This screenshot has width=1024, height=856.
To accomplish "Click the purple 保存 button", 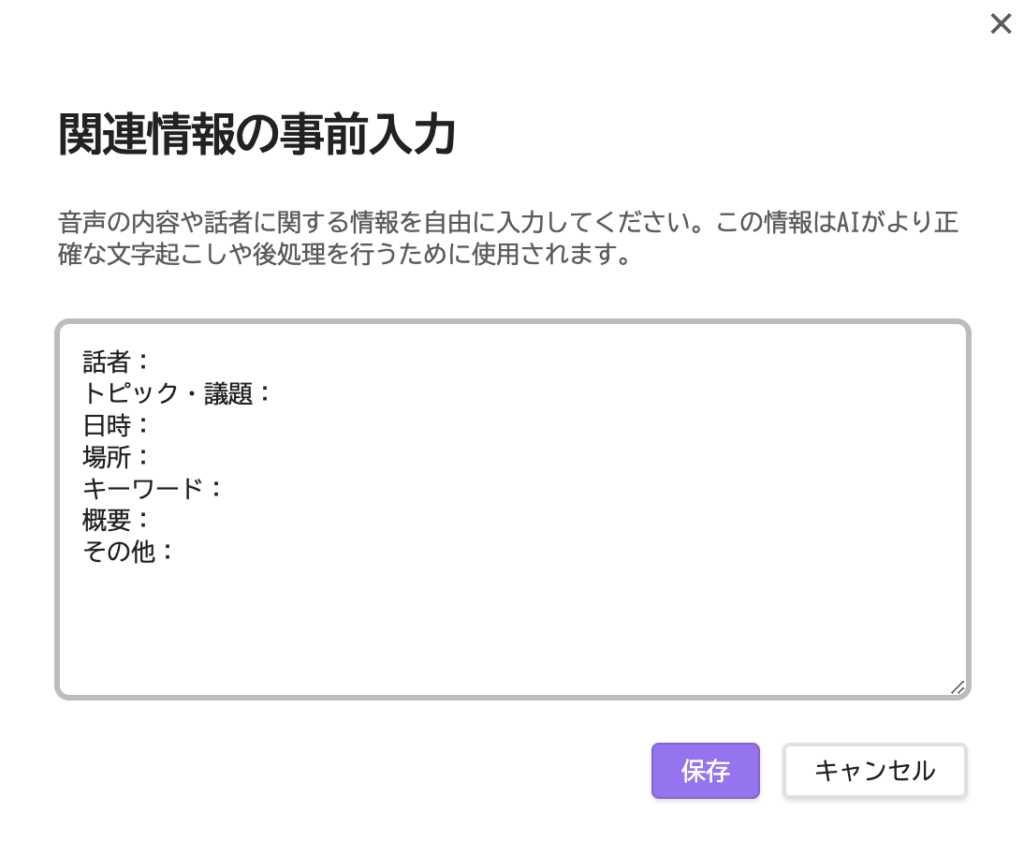I will coord(705,770).
